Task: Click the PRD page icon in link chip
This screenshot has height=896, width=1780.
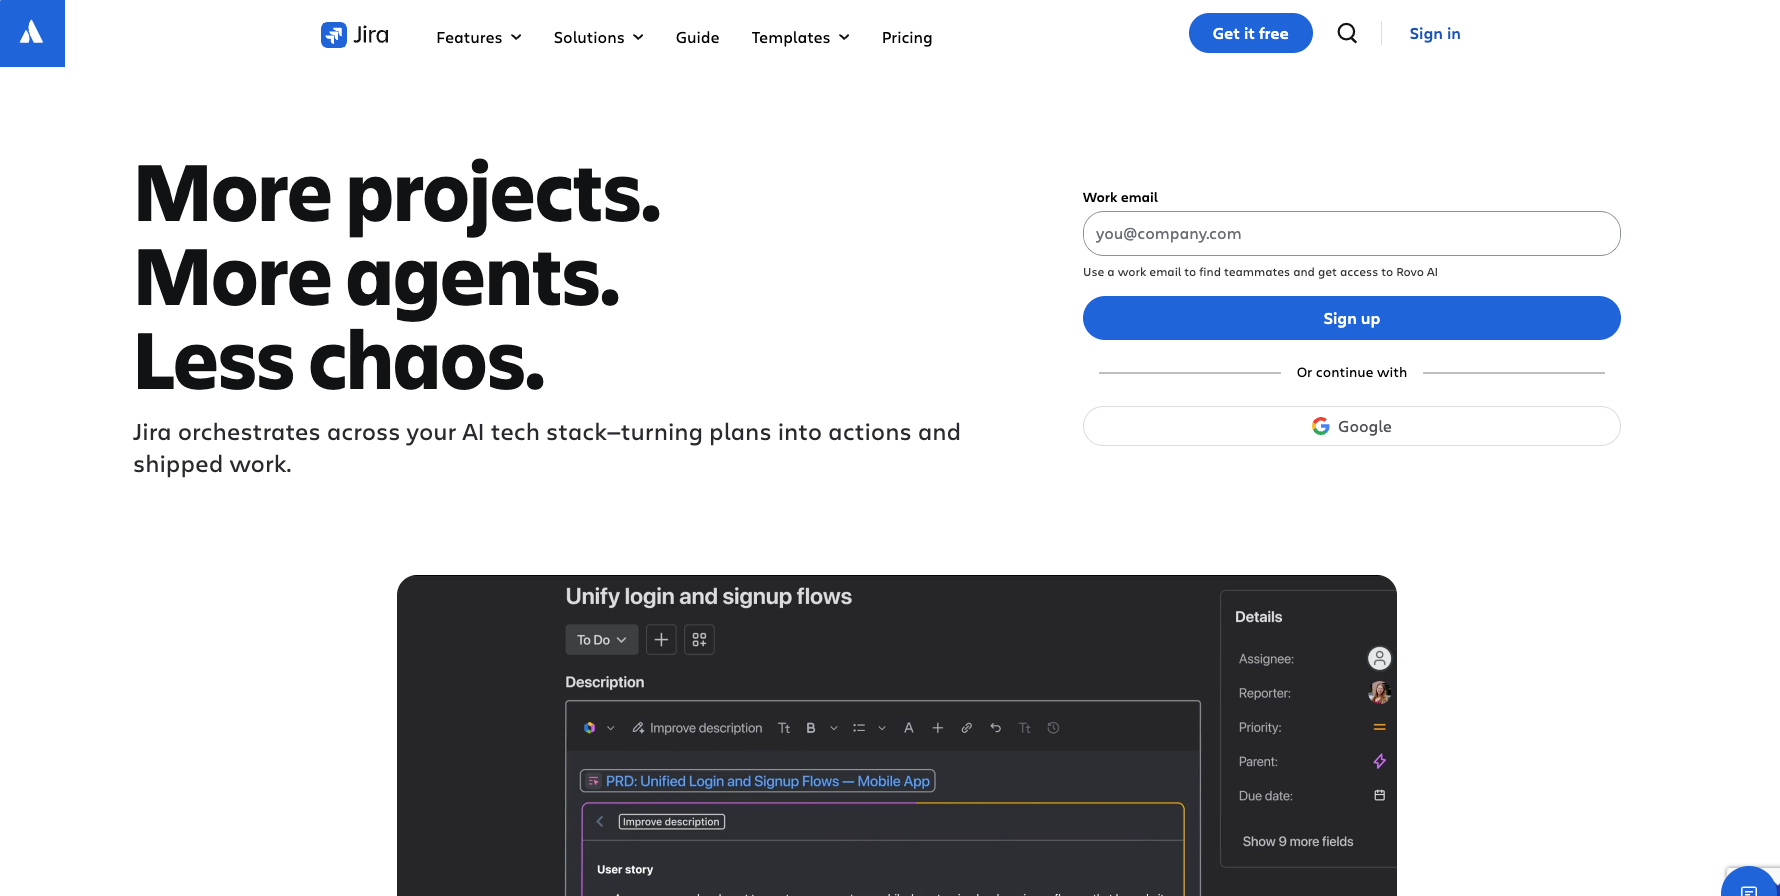Action: 593,781
